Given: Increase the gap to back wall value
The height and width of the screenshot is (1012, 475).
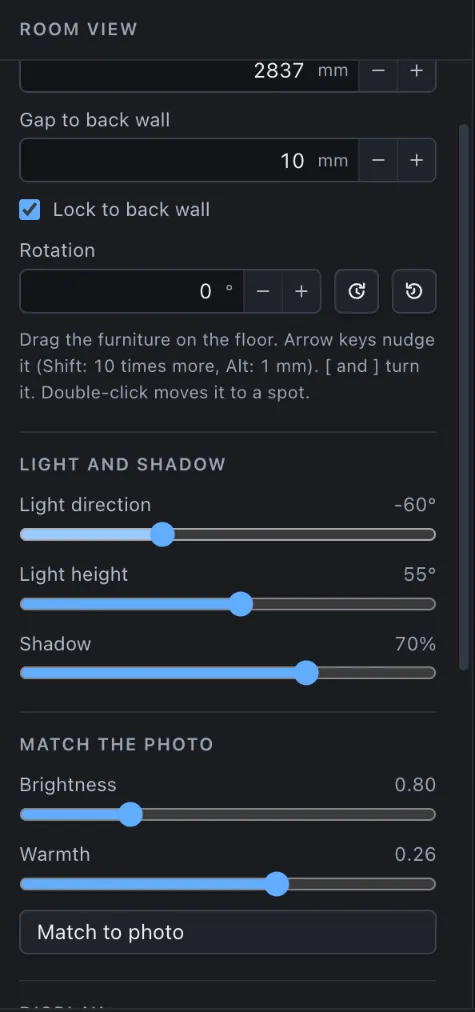Looking at the screenshot, I should coord(417,160).
